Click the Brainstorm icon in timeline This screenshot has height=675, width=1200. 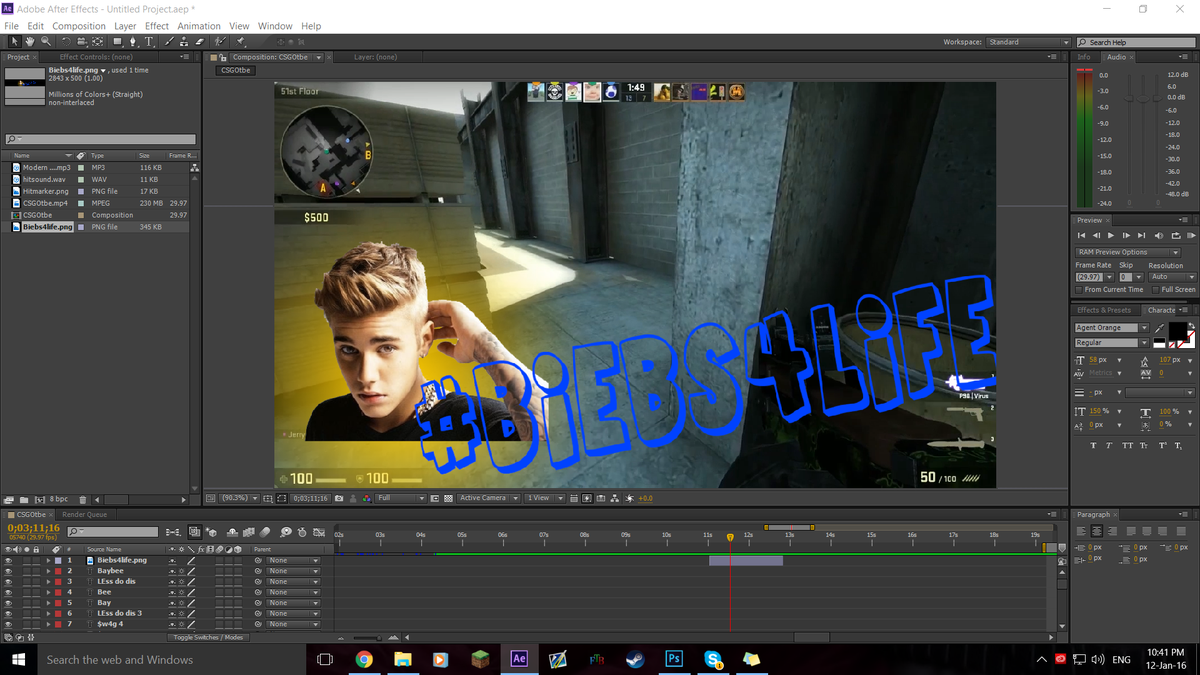pos(285,532)
